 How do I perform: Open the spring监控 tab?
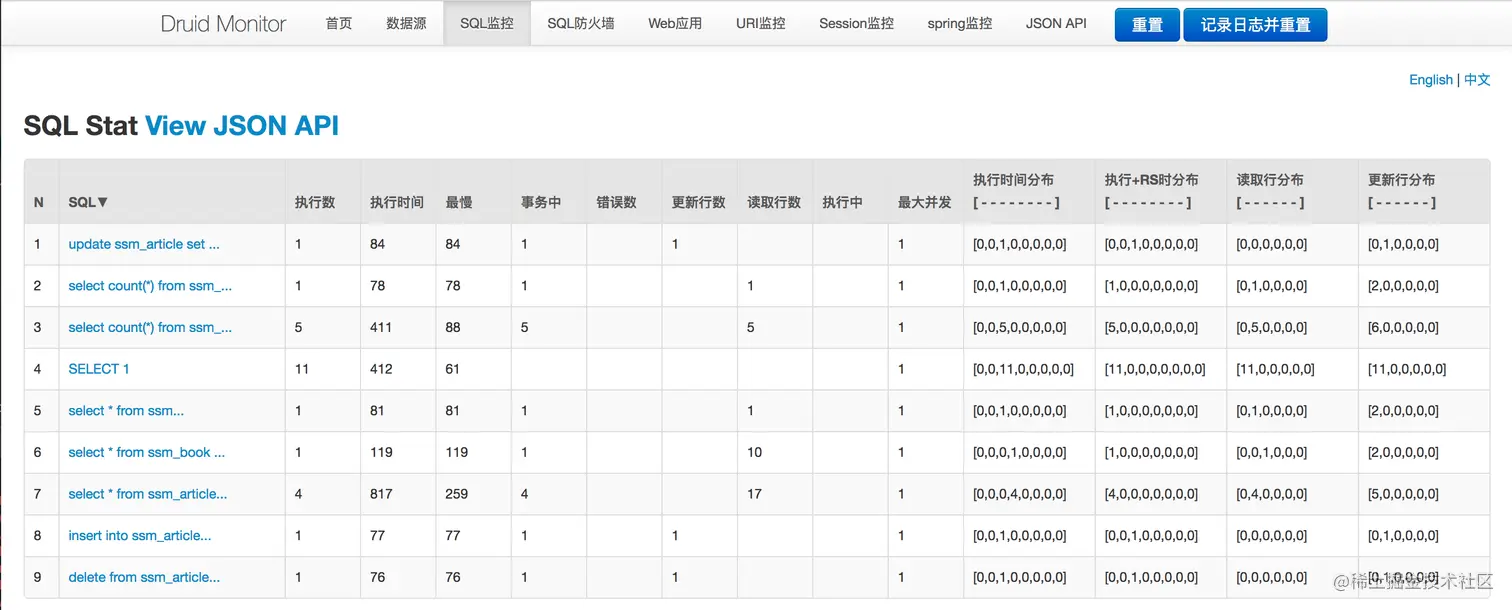pos(960,23)
